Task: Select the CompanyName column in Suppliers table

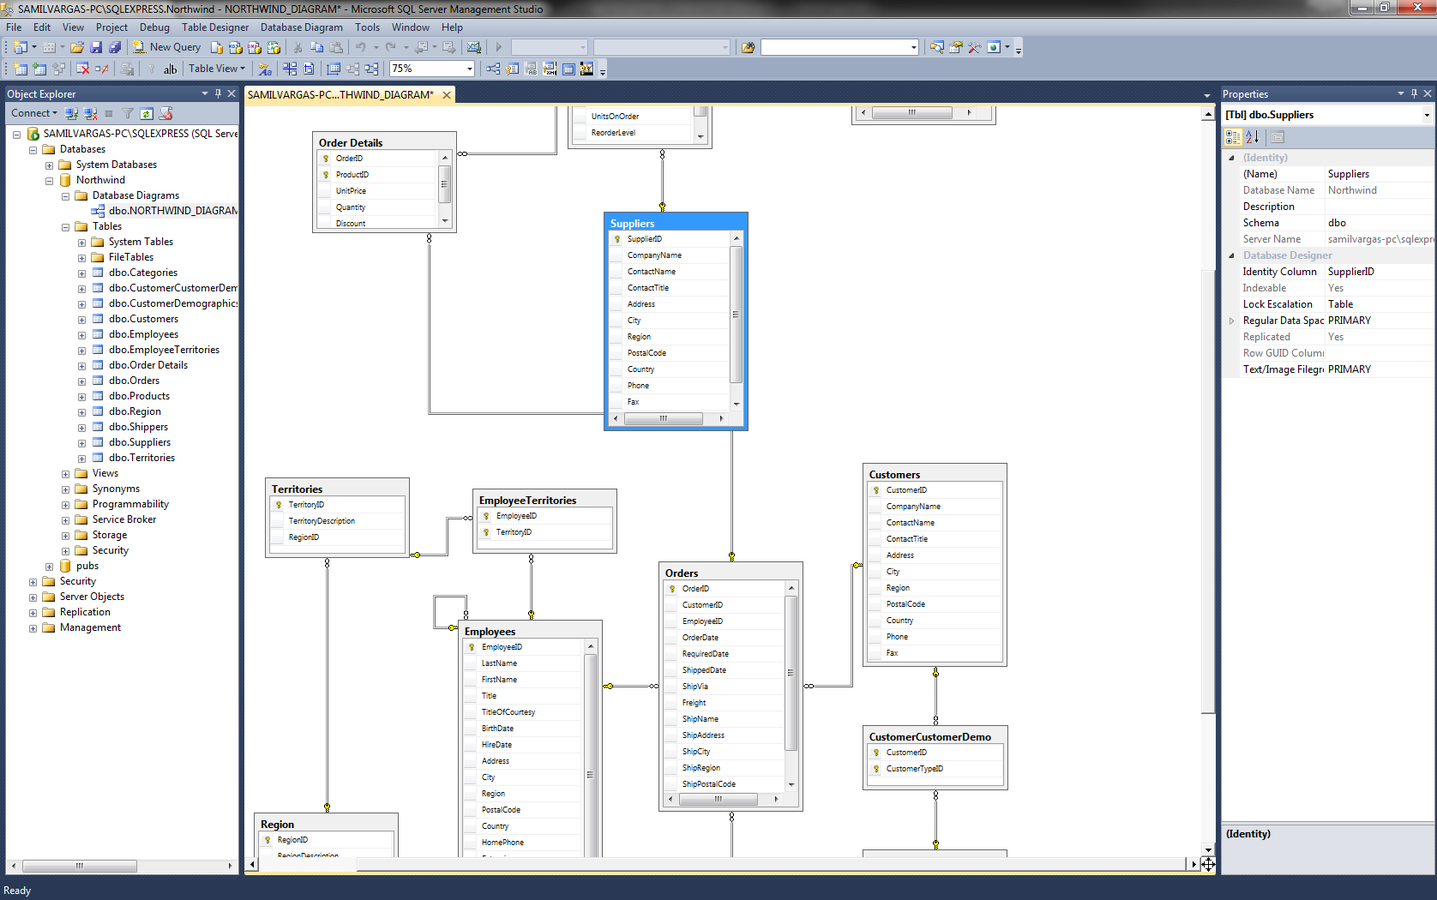Action: [654, 255]
